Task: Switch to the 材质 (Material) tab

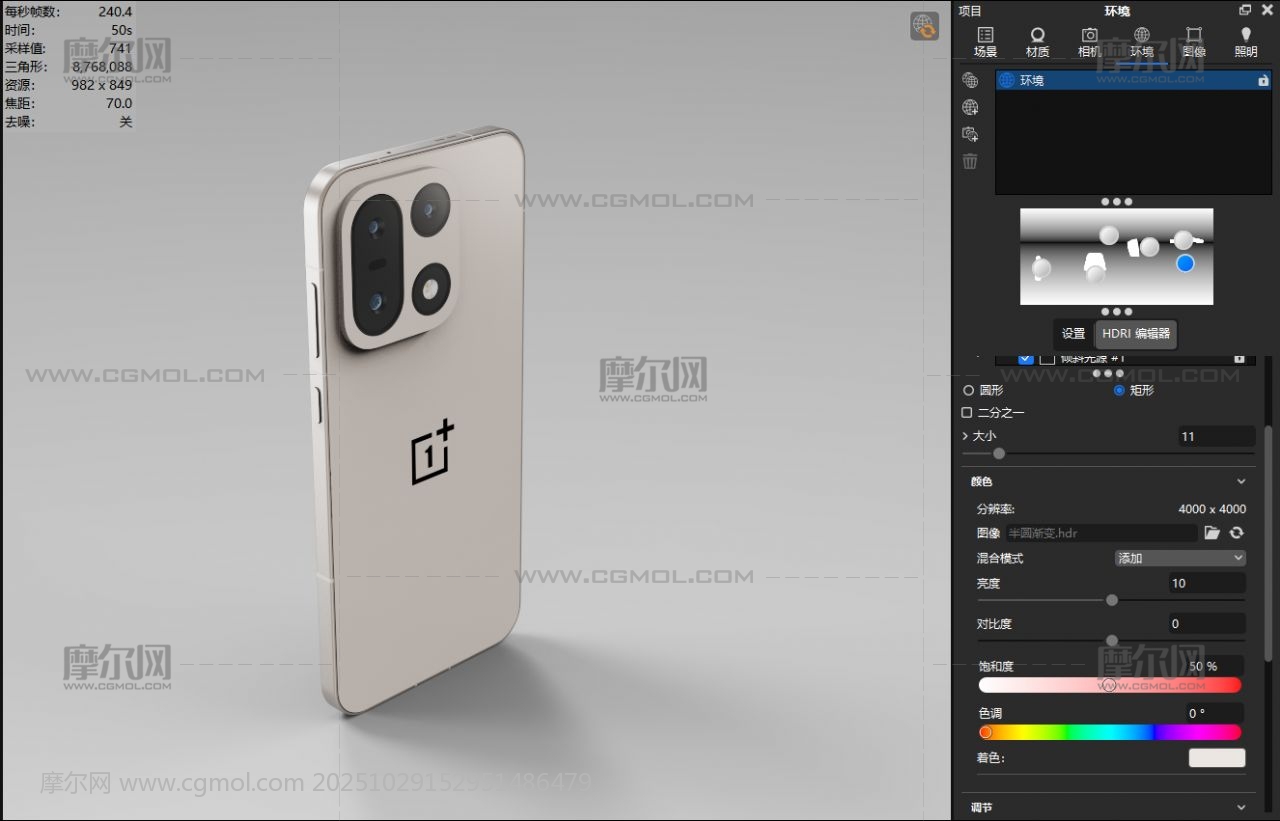Action: (1037, 41)
